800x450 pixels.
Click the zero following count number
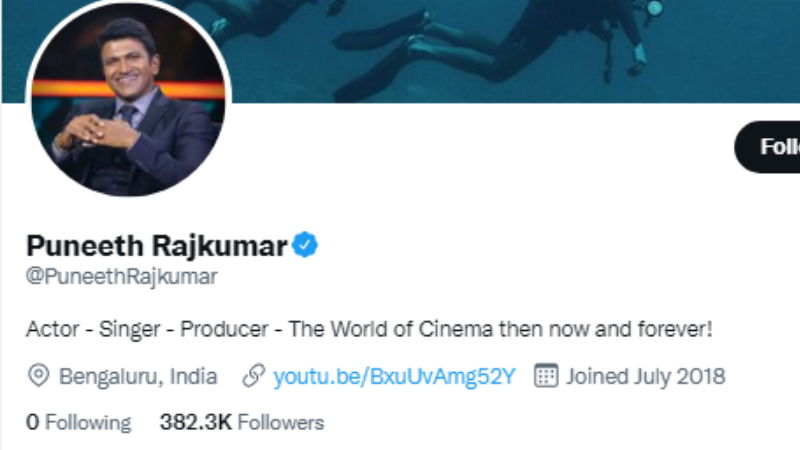click(32, 422)
